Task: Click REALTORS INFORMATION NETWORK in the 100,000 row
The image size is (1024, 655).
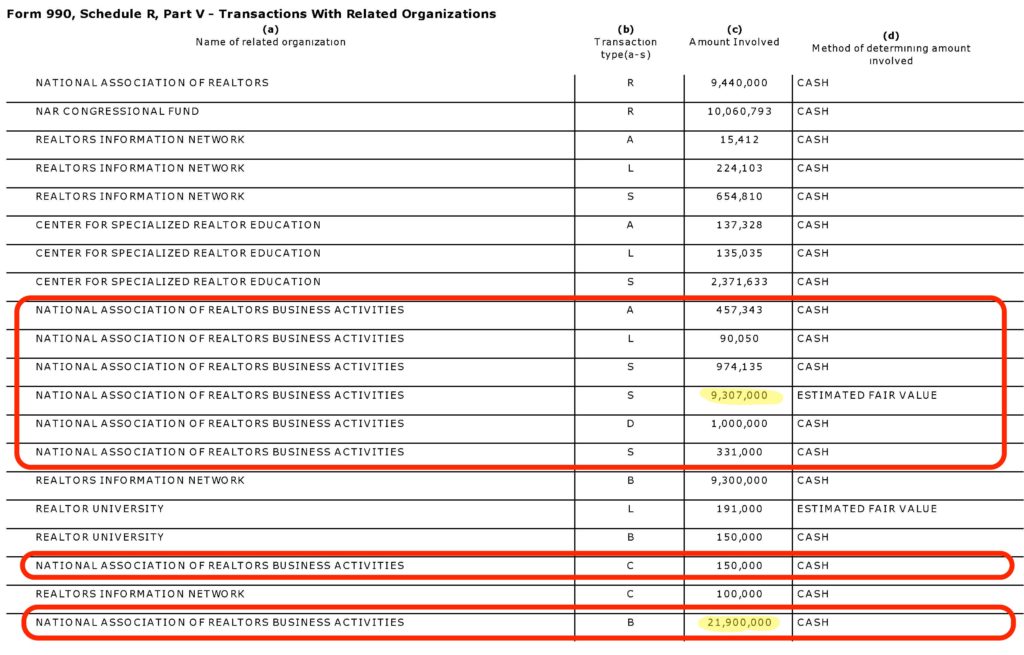Action: click(x=140, y=594)
